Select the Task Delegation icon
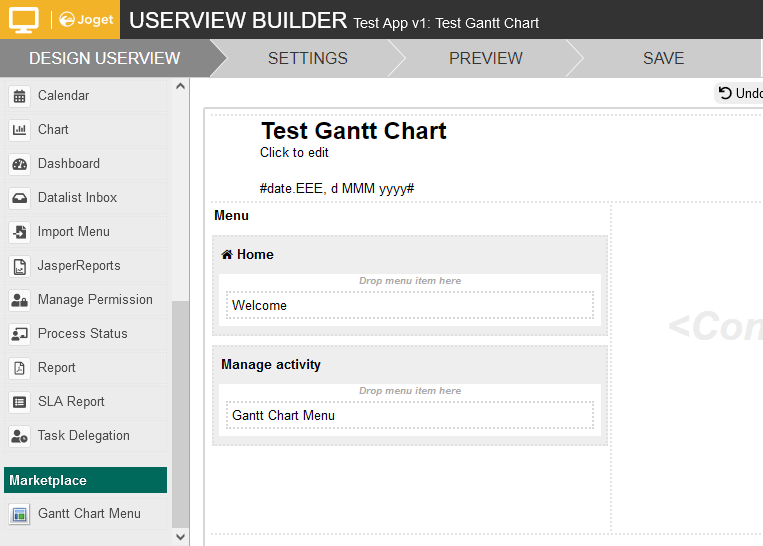This screenshot has width=763, height=546. (x=20, y=436)
